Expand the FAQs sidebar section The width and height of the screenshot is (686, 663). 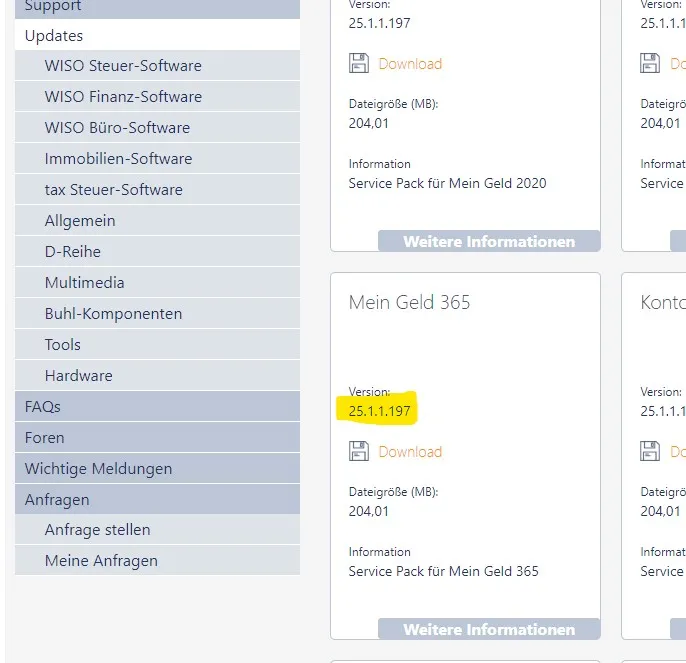43,407
